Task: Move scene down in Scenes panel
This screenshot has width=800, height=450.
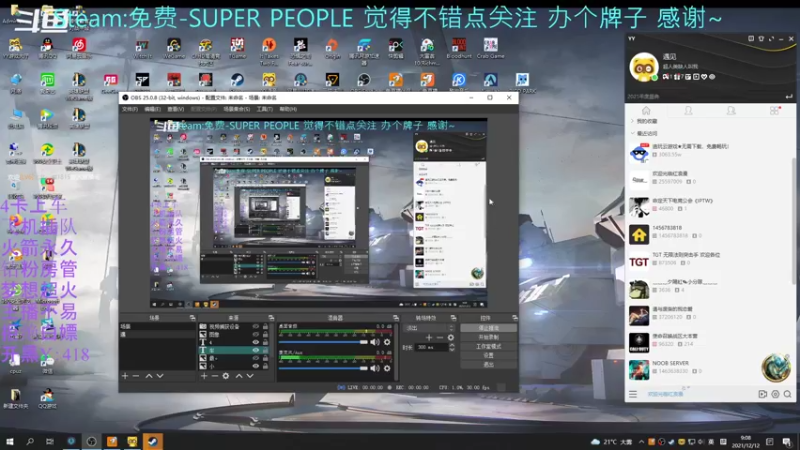Action: coord(160,376)
